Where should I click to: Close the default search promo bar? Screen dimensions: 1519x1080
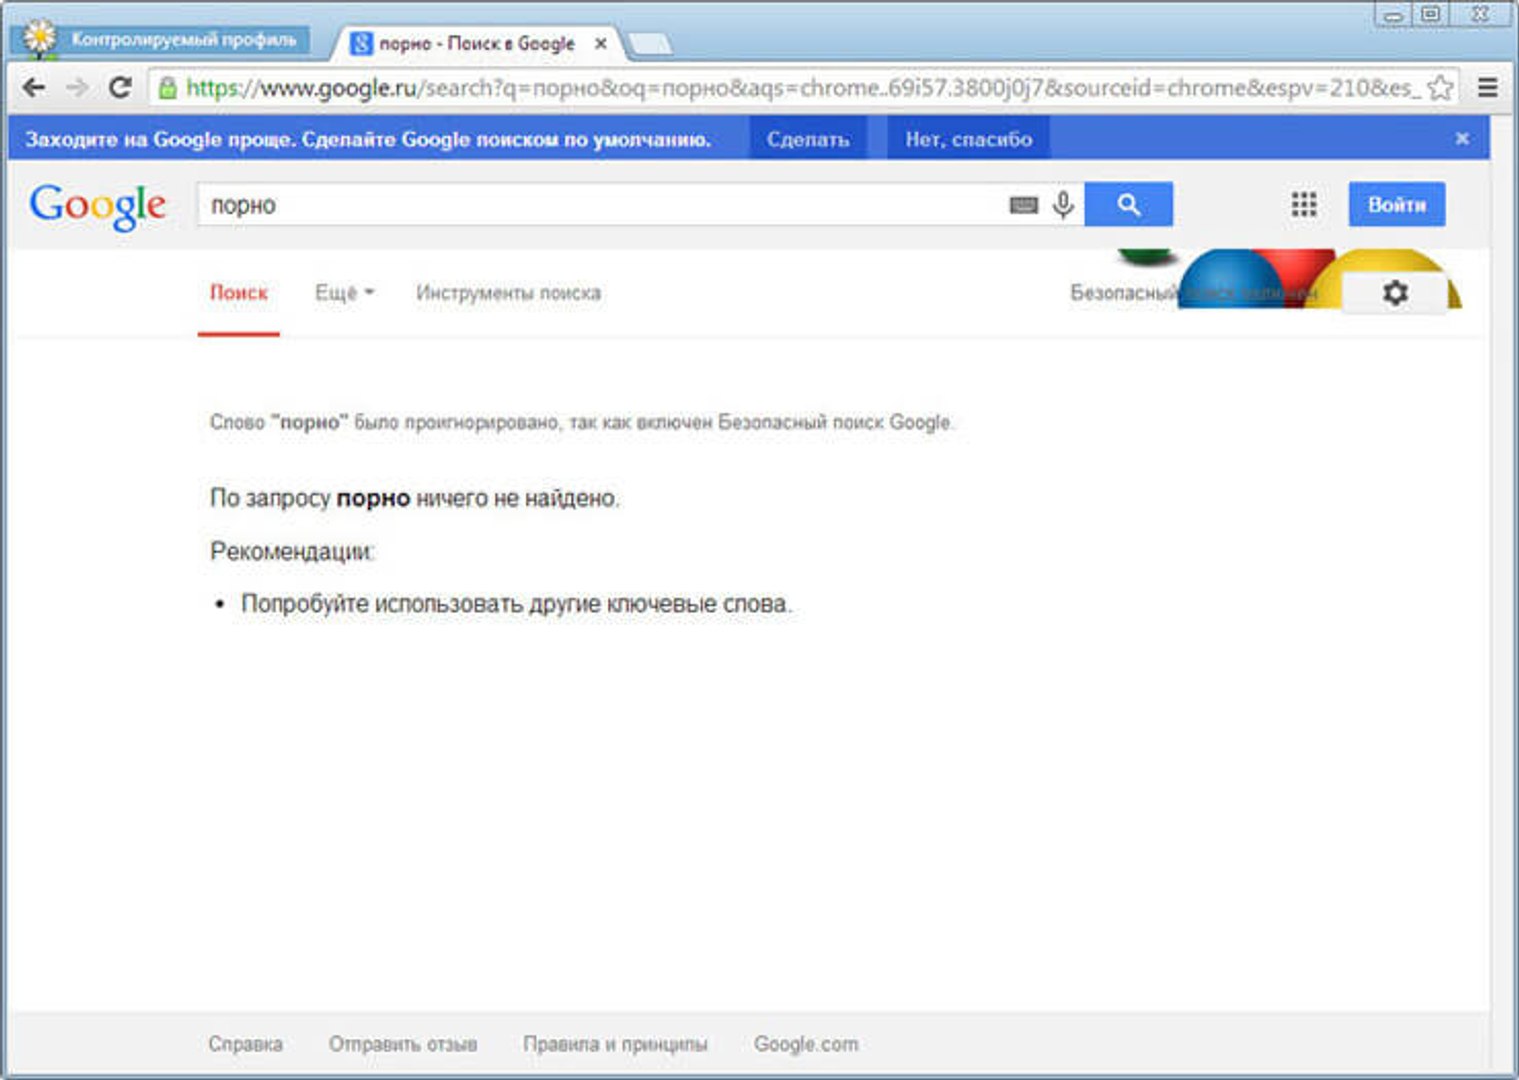[1461, 138]
